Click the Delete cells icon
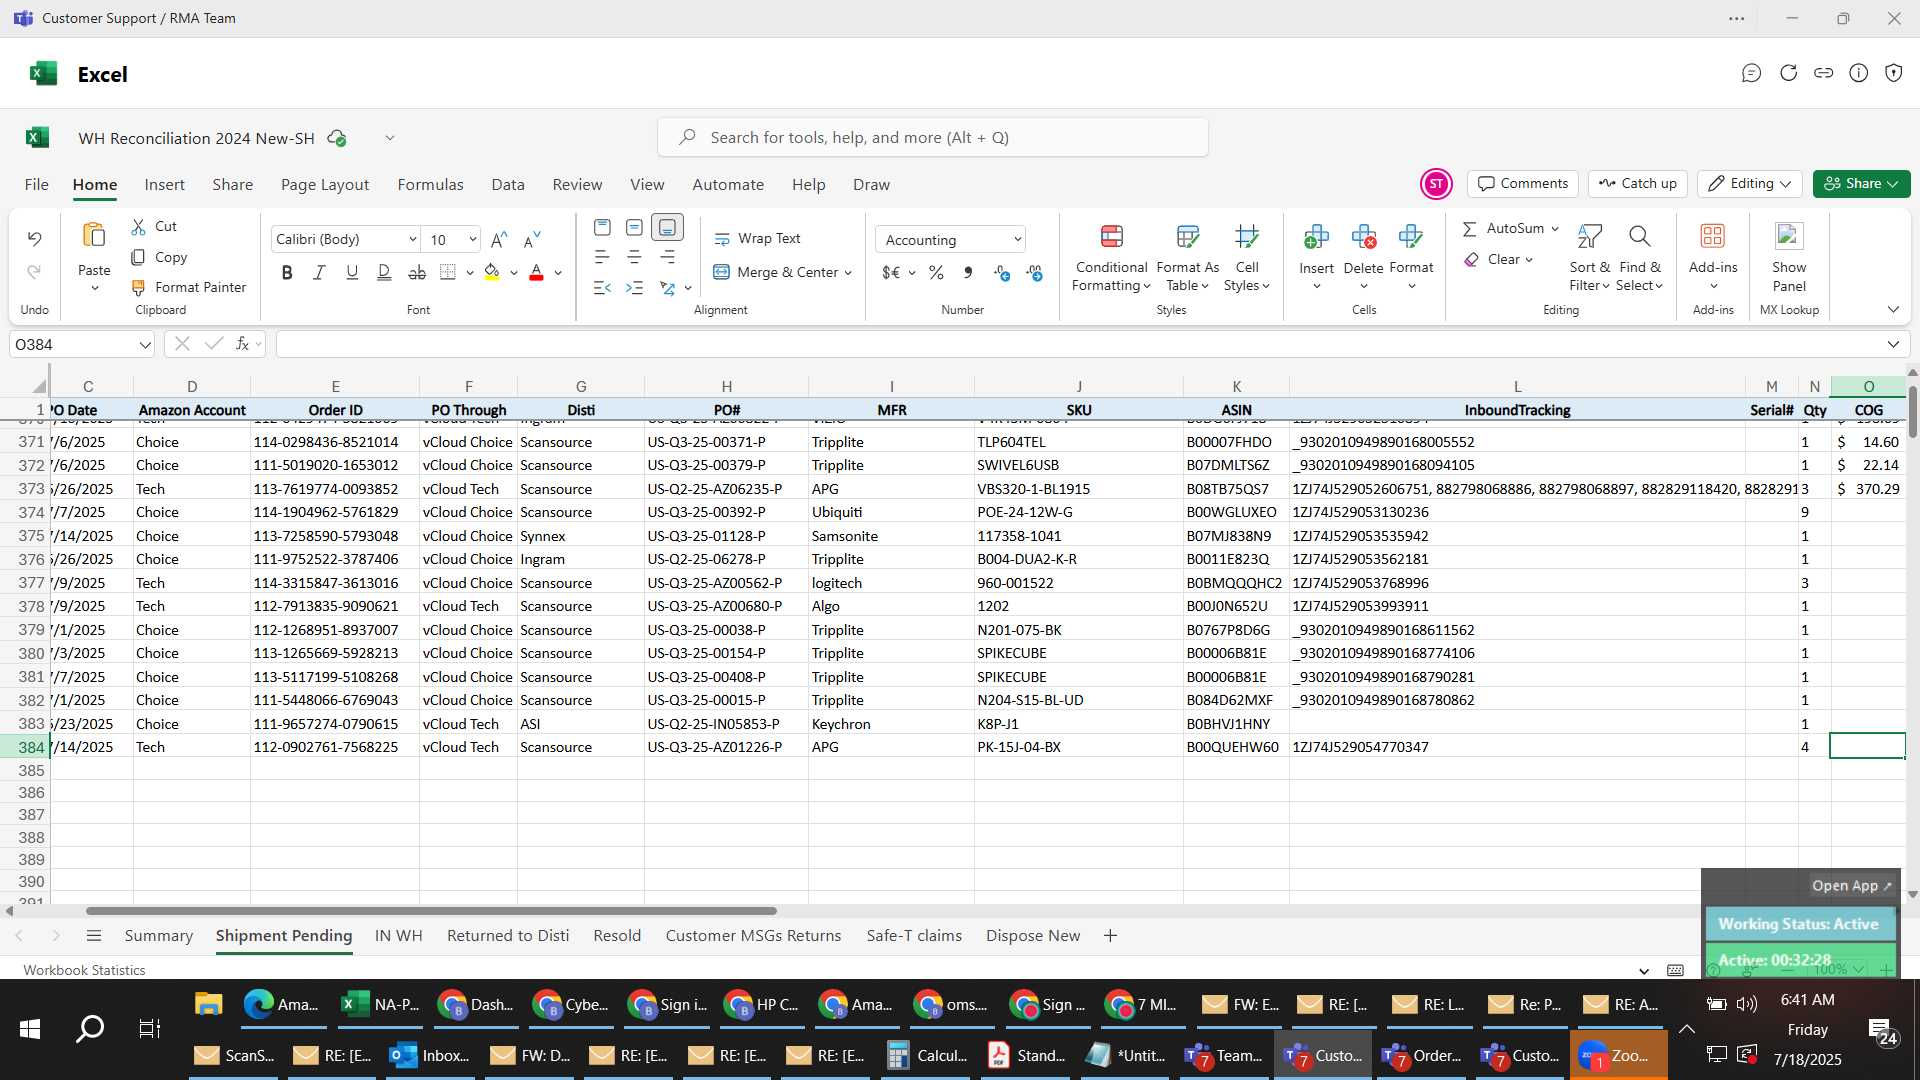1920x1080 pixels. click(1363, 237)
